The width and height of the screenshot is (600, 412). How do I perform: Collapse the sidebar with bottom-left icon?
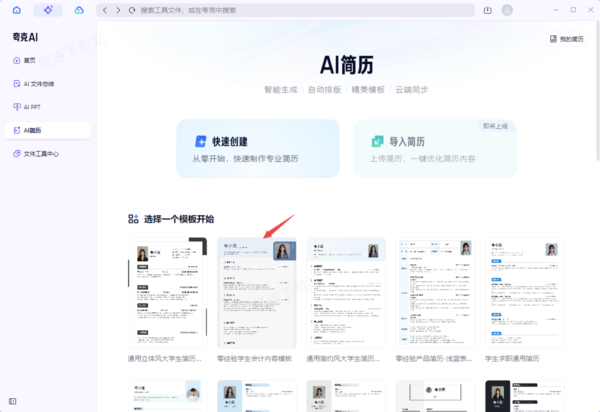click(x=13, y=401)
